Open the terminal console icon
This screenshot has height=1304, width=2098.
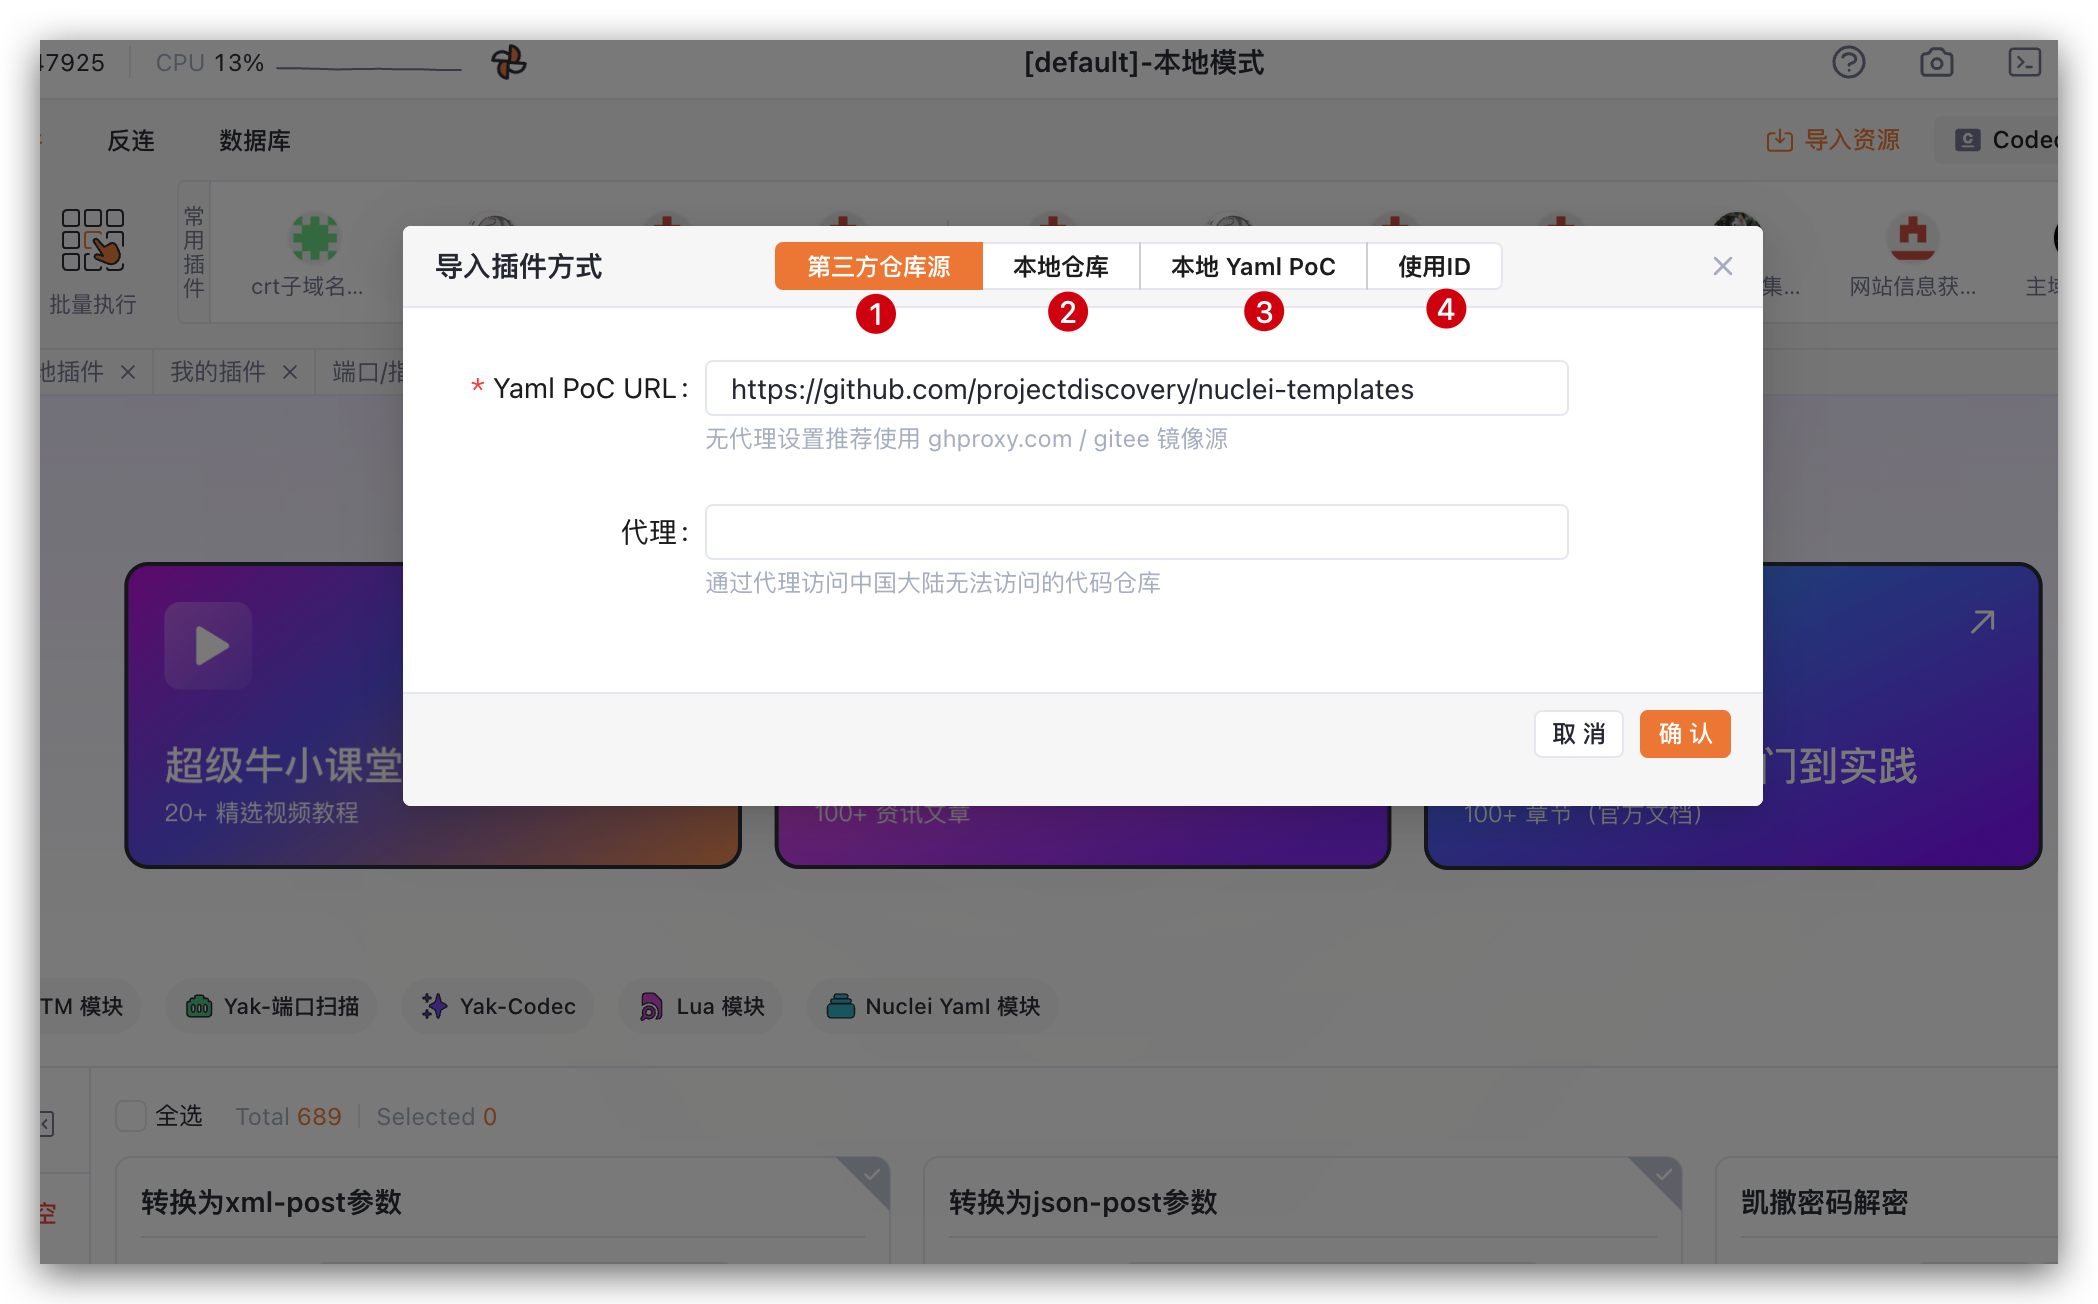tap(2024, 63)
